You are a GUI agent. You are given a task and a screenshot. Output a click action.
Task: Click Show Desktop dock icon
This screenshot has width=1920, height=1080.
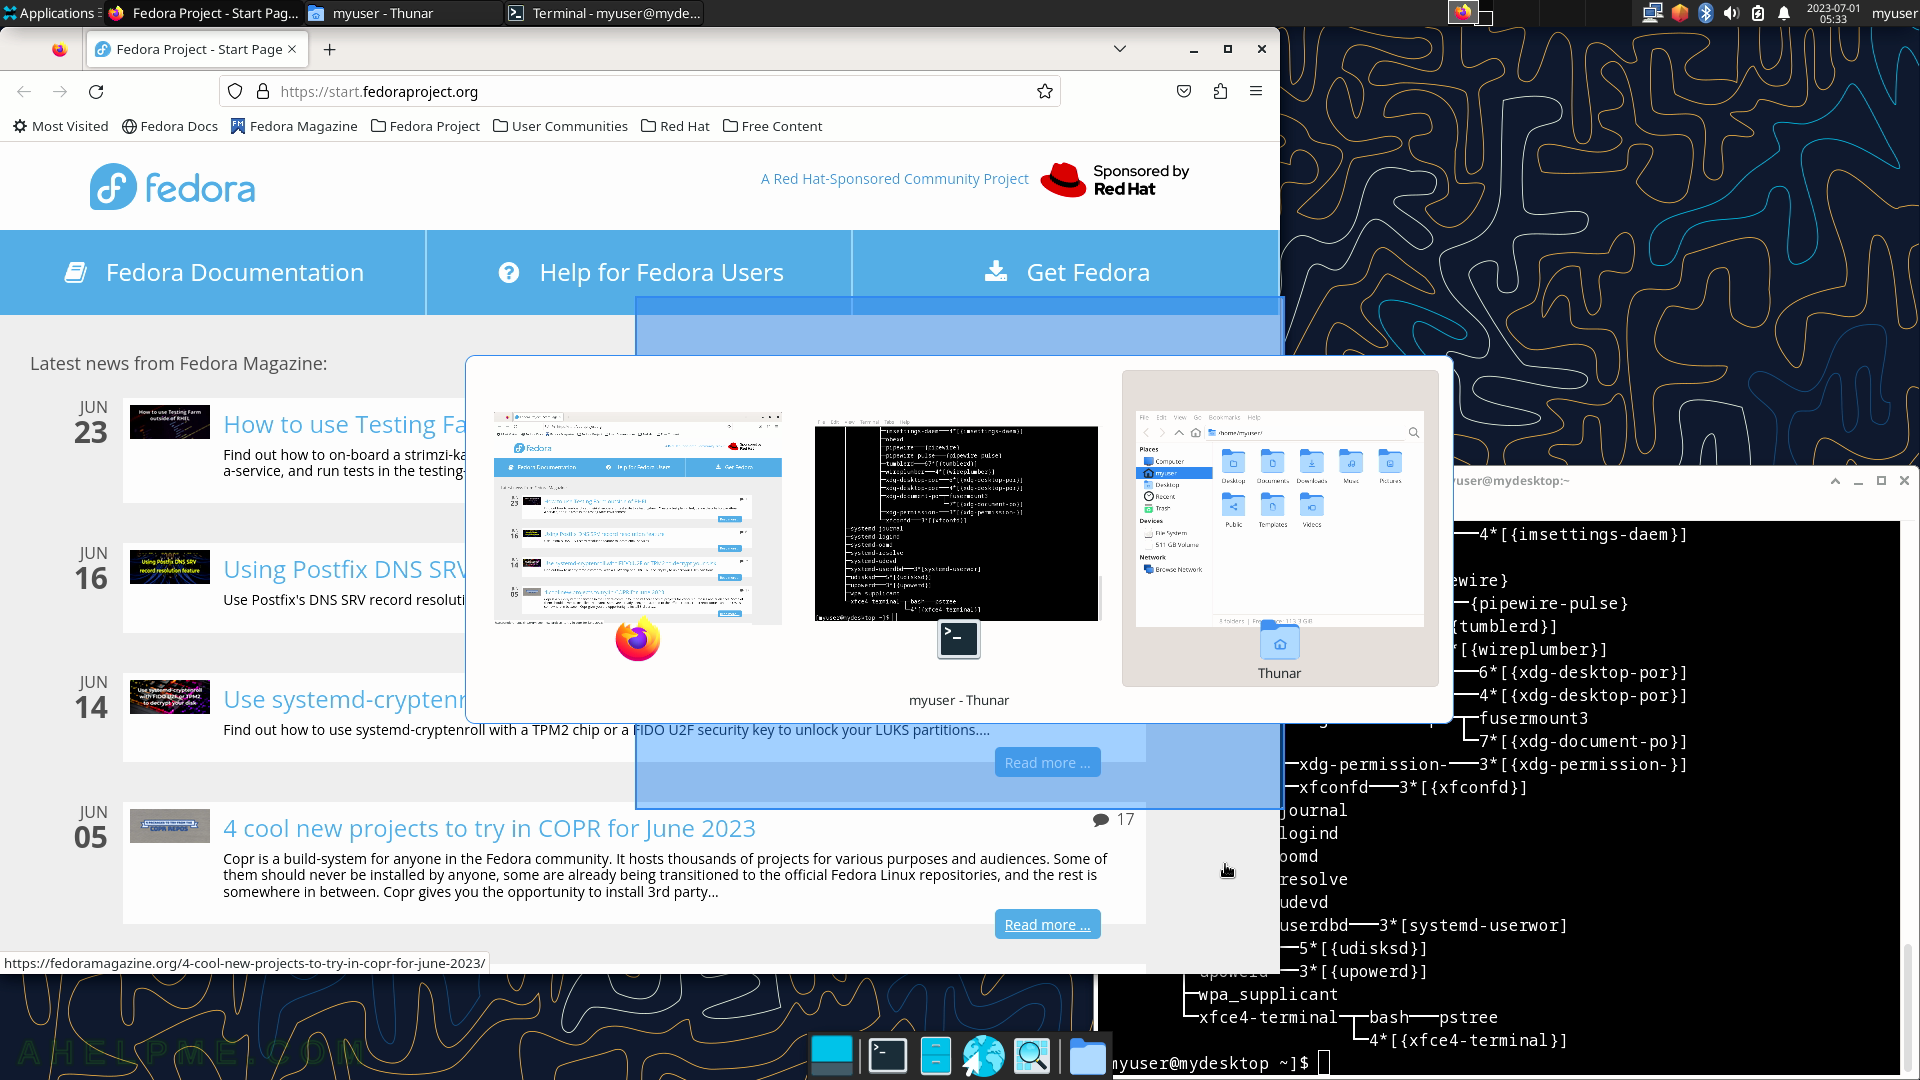tap(832, 1055)
